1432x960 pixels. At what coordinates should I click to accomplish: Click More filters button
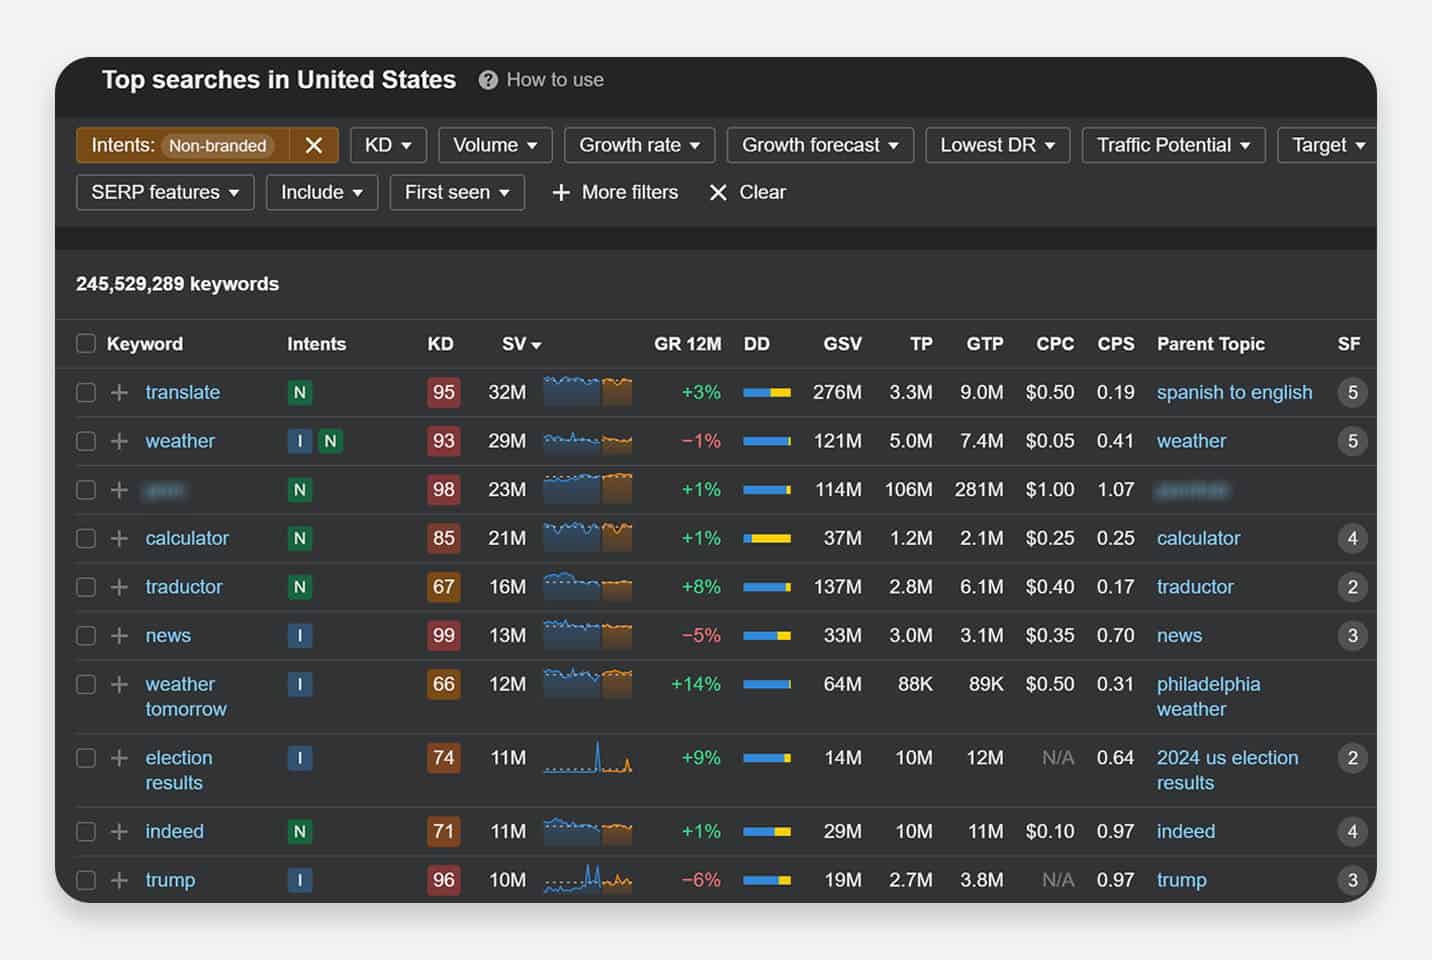615,192
